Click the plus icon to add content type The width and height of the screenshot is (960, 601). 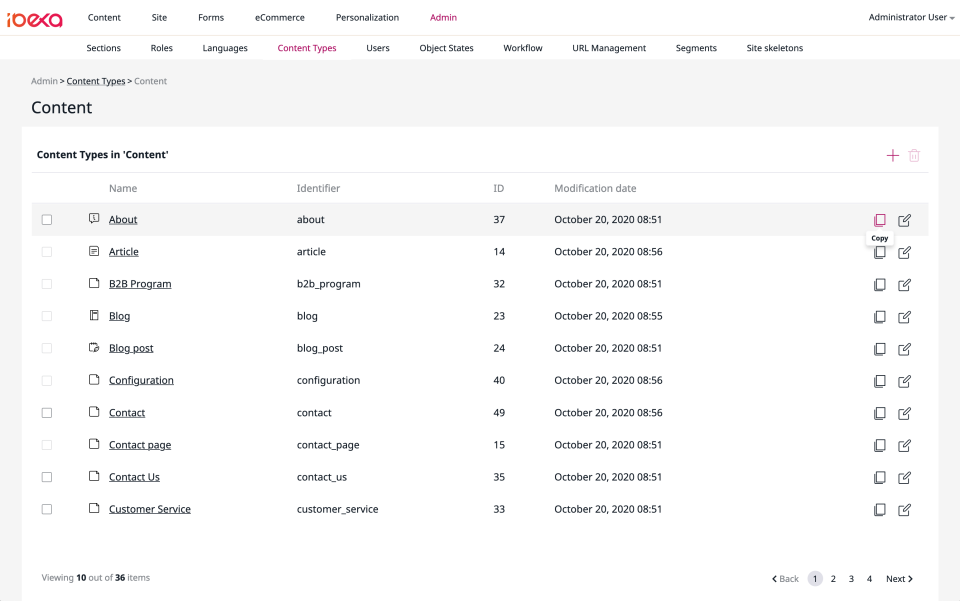coord(892,156)
